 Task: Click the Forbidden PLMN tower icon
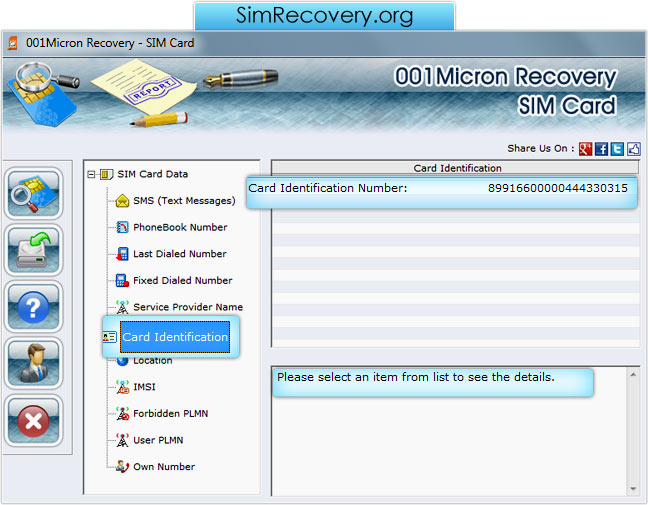122,413
